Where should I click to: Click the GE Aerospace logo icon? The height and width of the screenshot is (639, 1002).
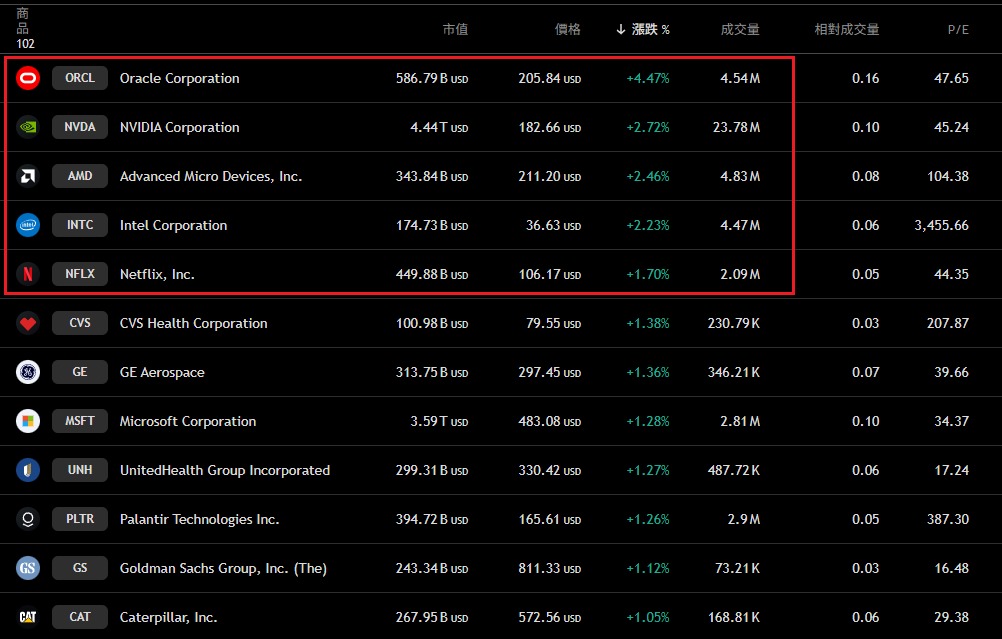click(x=28, y=372)
